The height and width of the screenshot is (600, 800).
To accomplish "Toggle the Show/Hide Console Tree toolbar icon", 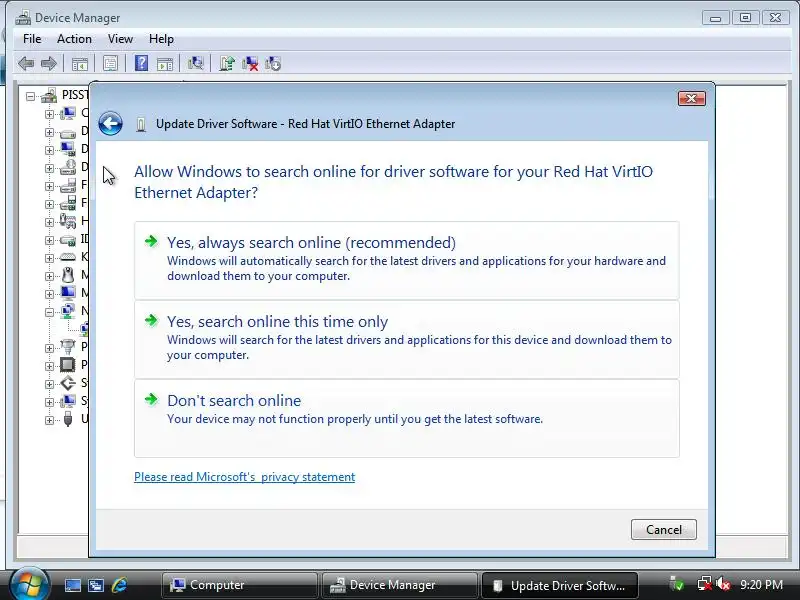I will pos(80,64).
